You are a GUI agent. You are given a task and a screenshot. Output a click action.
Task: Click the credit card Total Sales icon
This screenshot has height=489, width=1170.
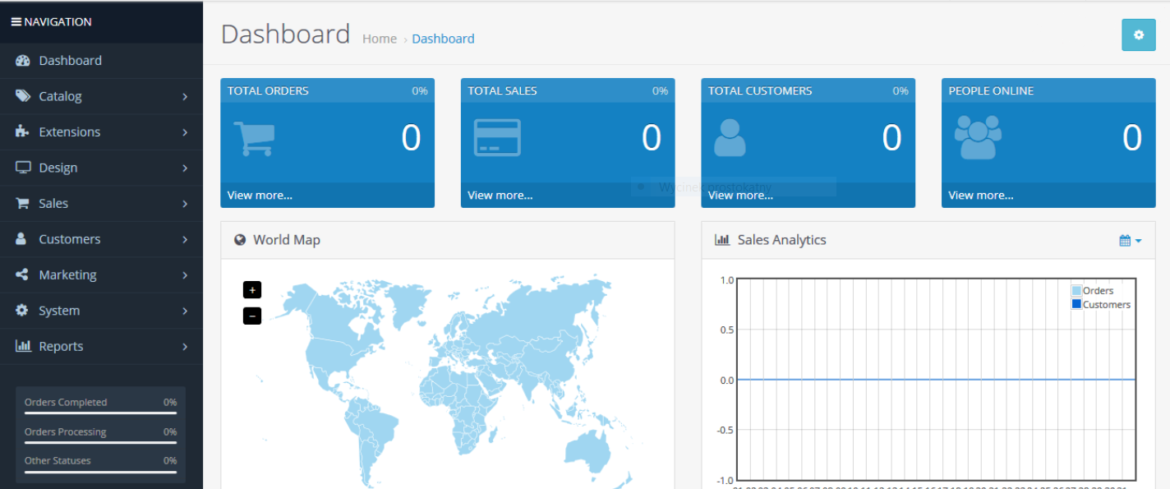[497, 138]
